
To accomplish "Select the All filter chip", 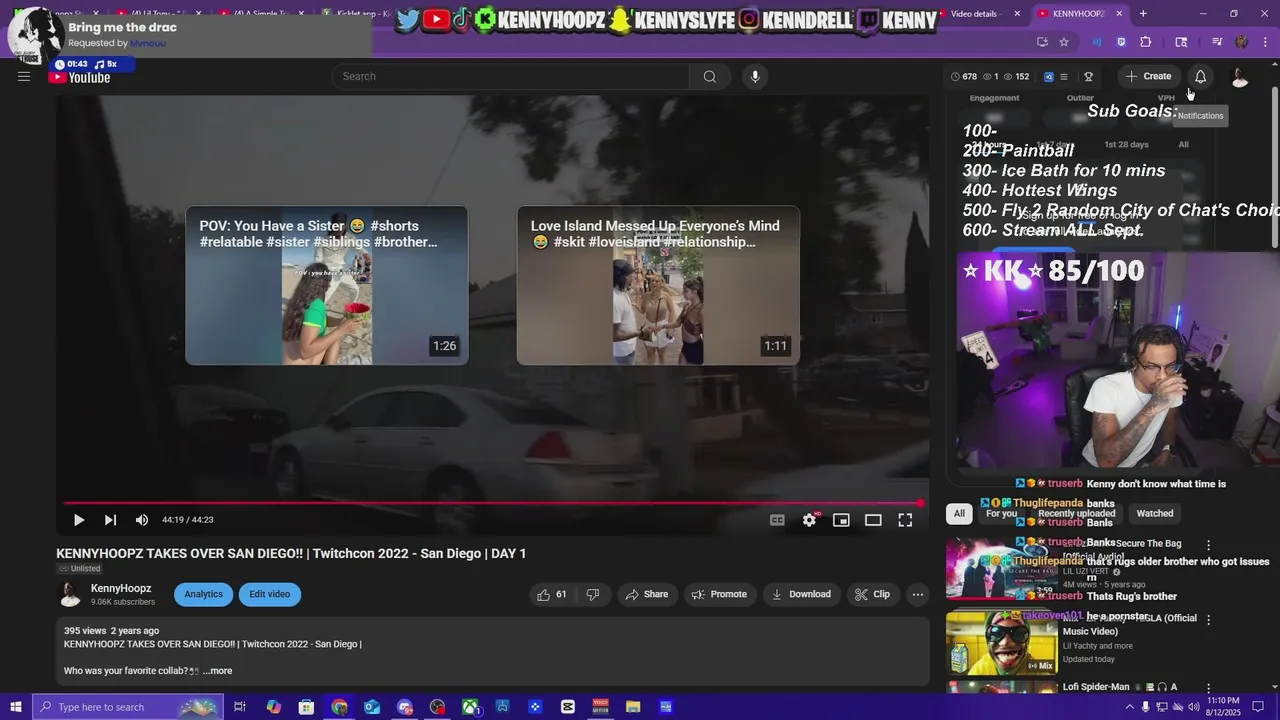I will pos(959,513).
